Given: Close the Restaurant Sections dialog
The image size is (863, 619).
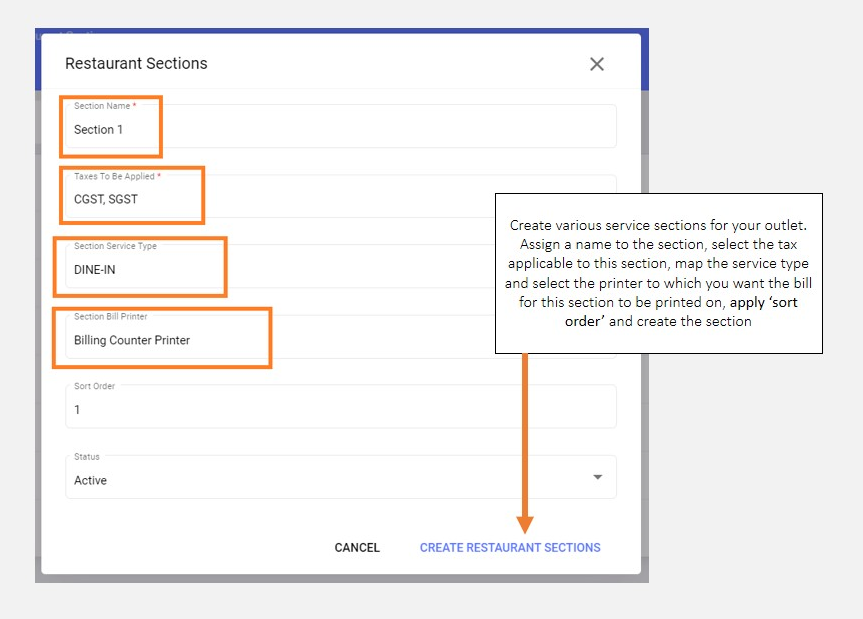Looking at the screenshot, I should (x=597, y=64).
